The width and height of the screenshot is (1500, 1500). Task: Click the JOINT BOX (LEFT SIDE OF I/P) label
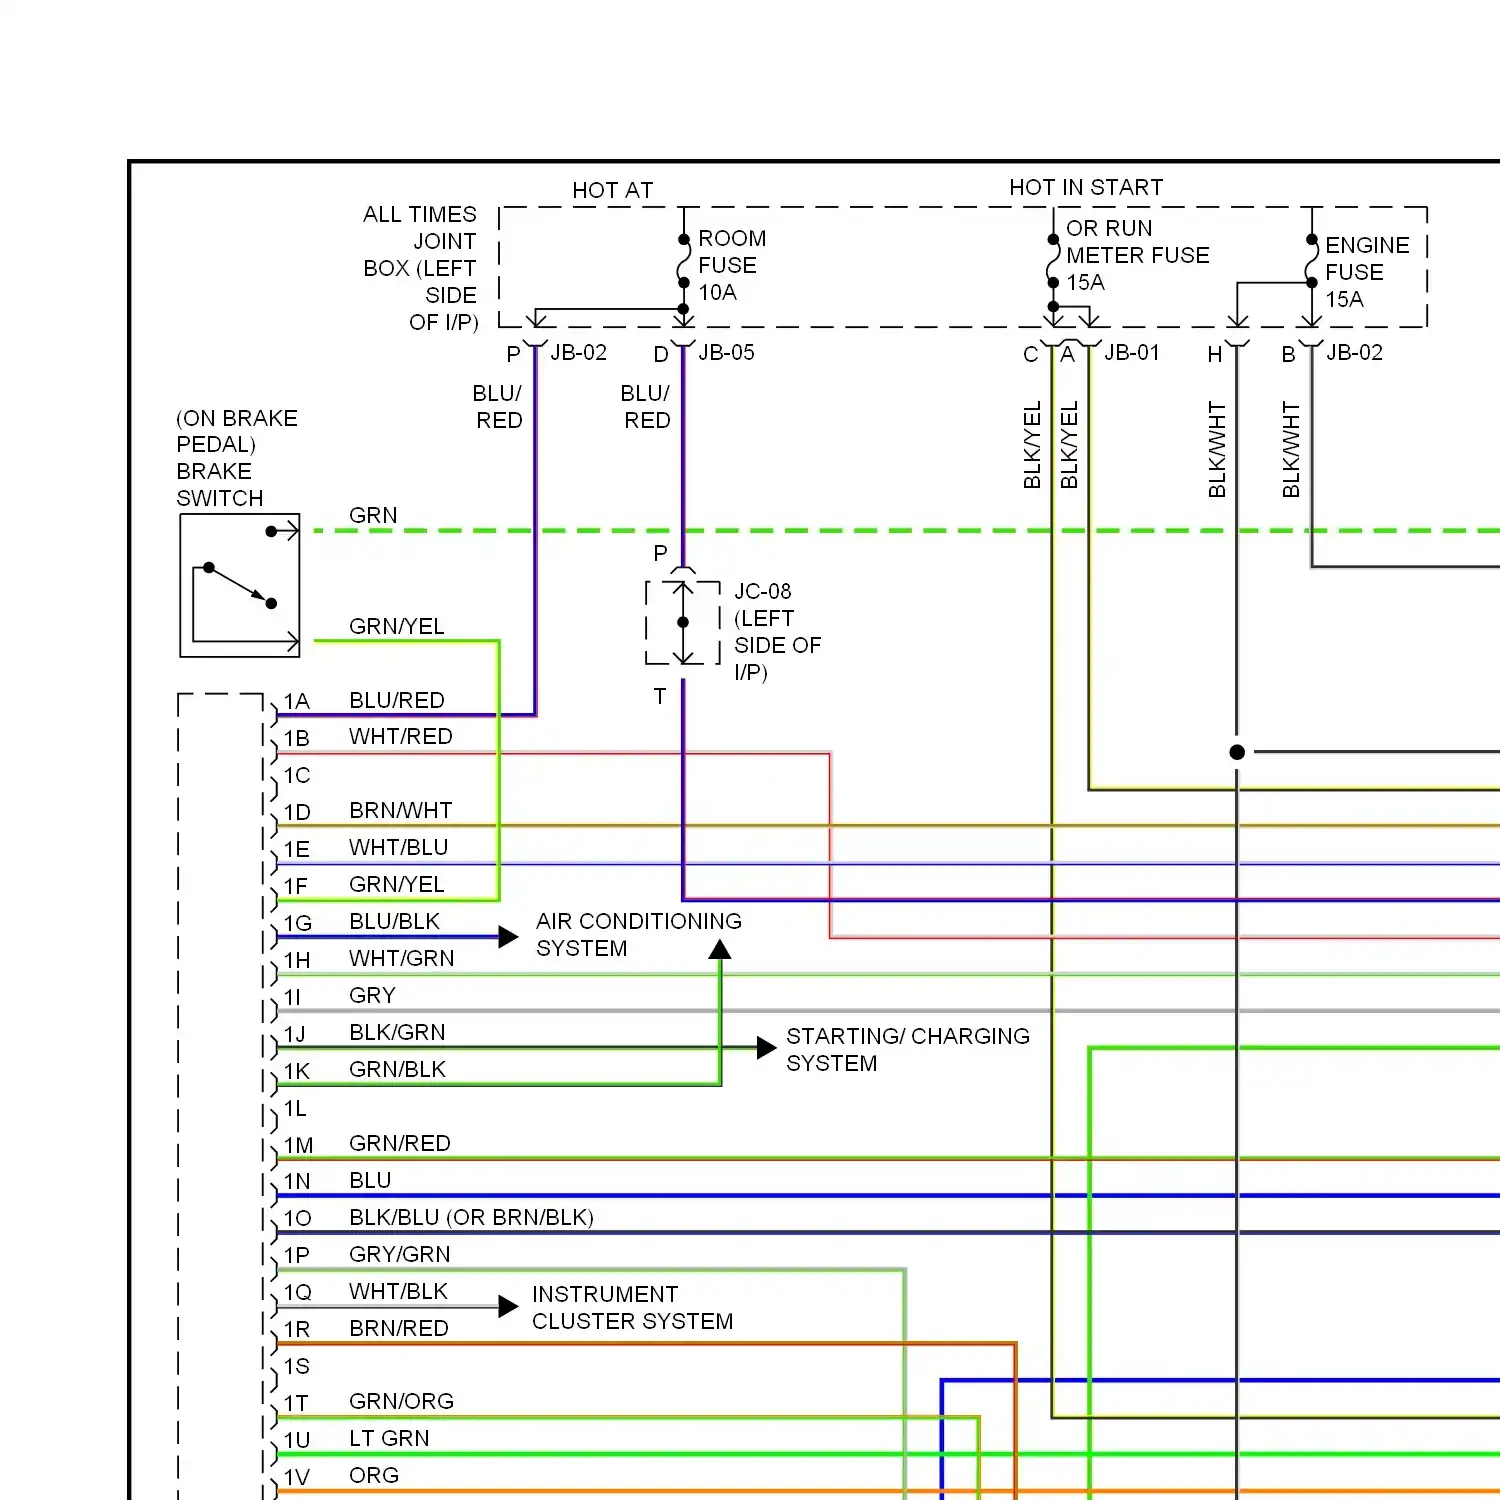(420, 281)
